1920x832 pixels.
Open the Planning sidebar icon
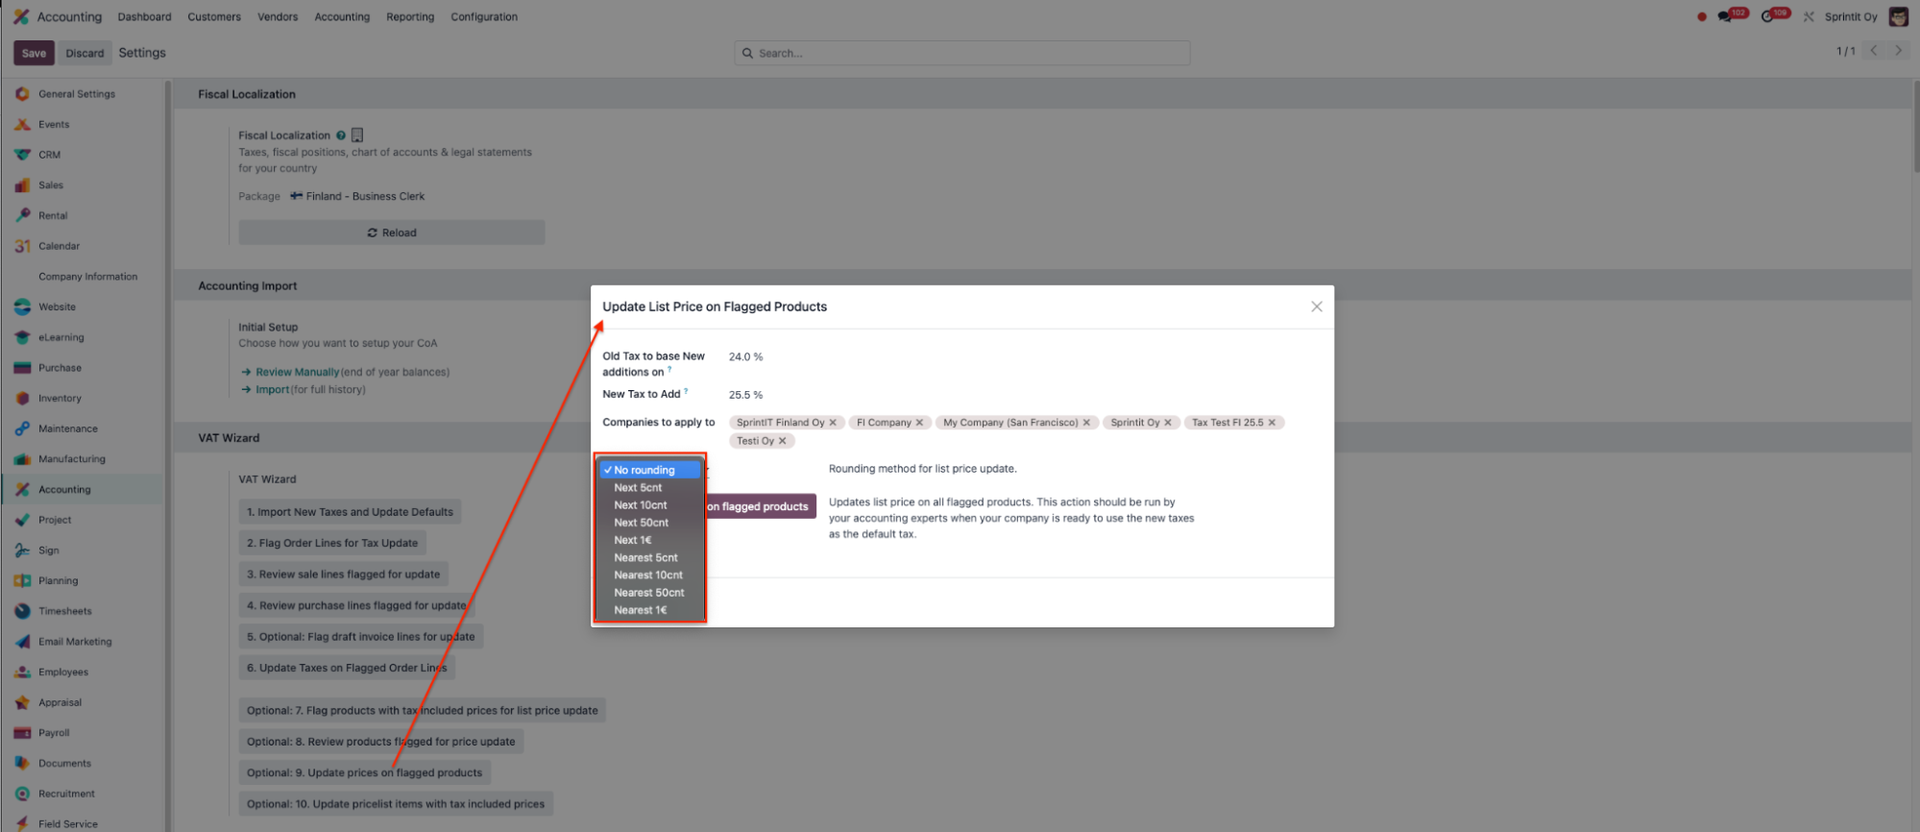click(x=22, y=581)
